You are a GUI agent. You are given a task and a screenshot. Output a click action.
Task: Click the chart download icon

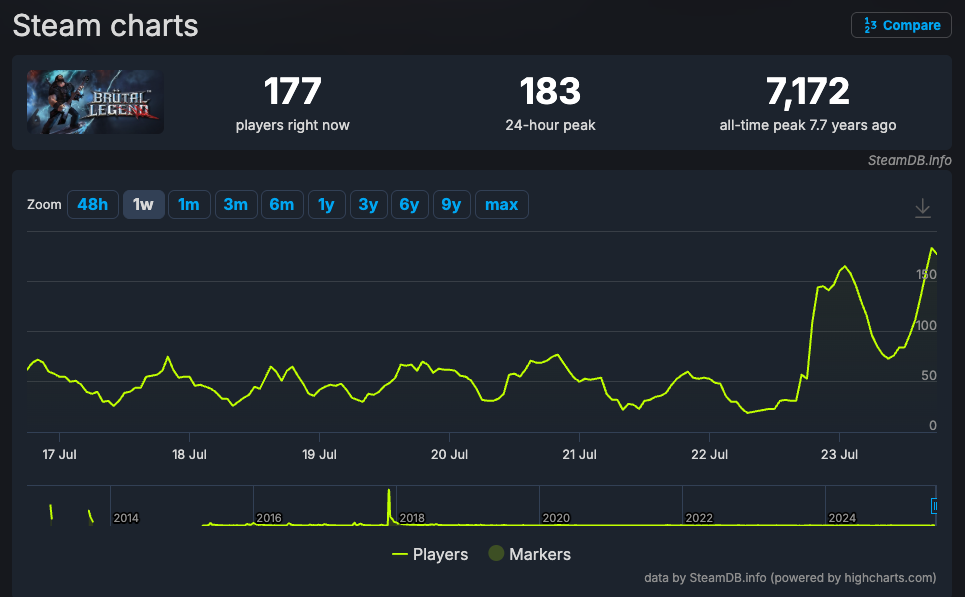pos(923,208)
